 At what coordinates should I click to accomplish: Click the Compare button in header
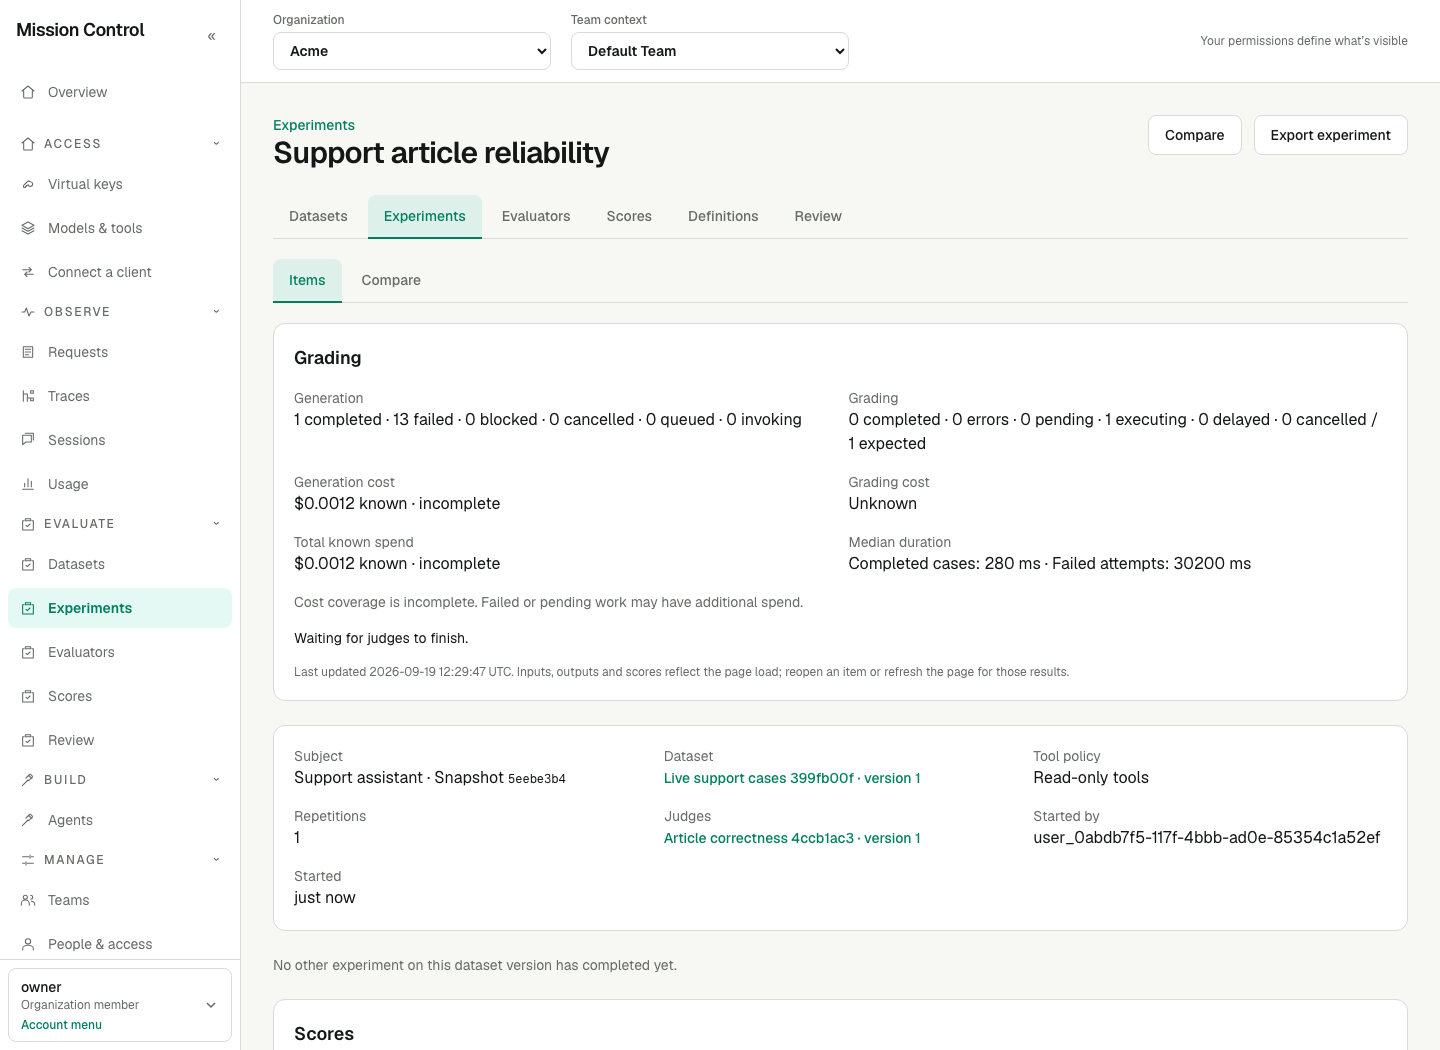click(1194, 135)
